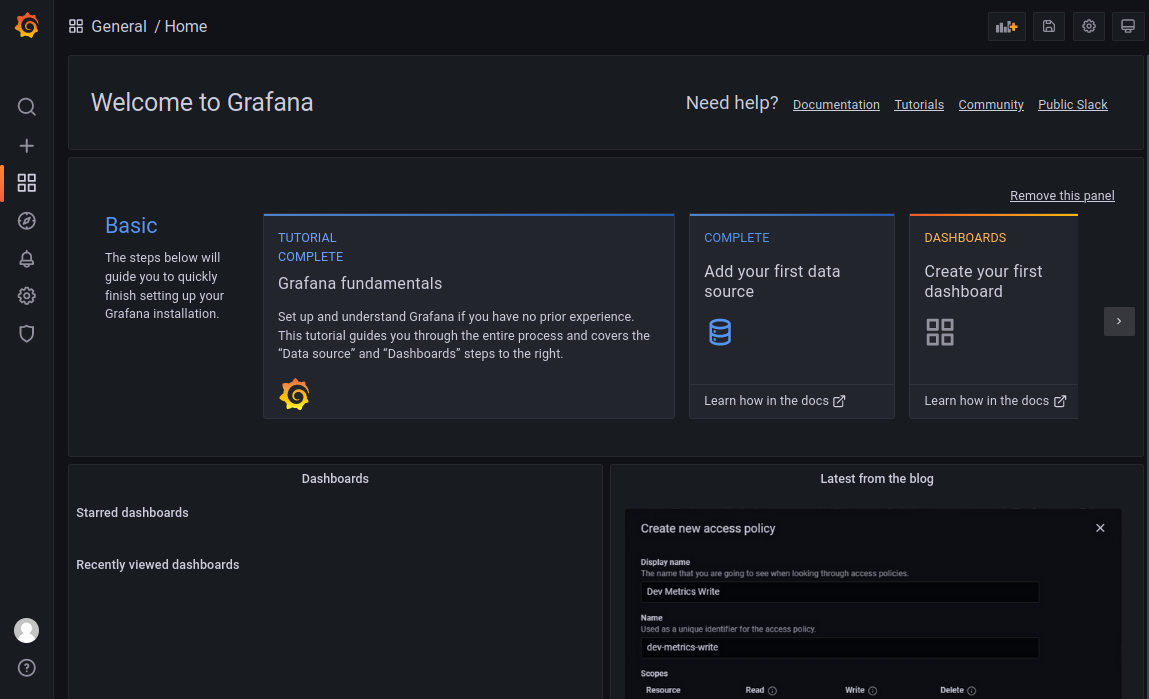
Task: Open the Add your first data source card
Action: coord(791,317)
